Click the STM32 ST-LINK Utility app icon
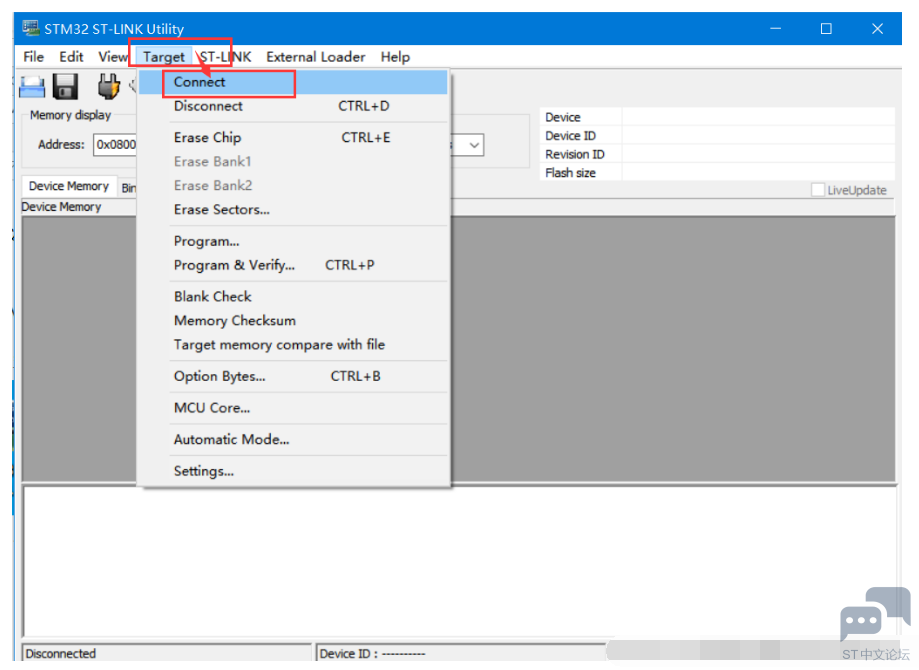Screen dimensions: 919x670 click(x=30, y=28)
